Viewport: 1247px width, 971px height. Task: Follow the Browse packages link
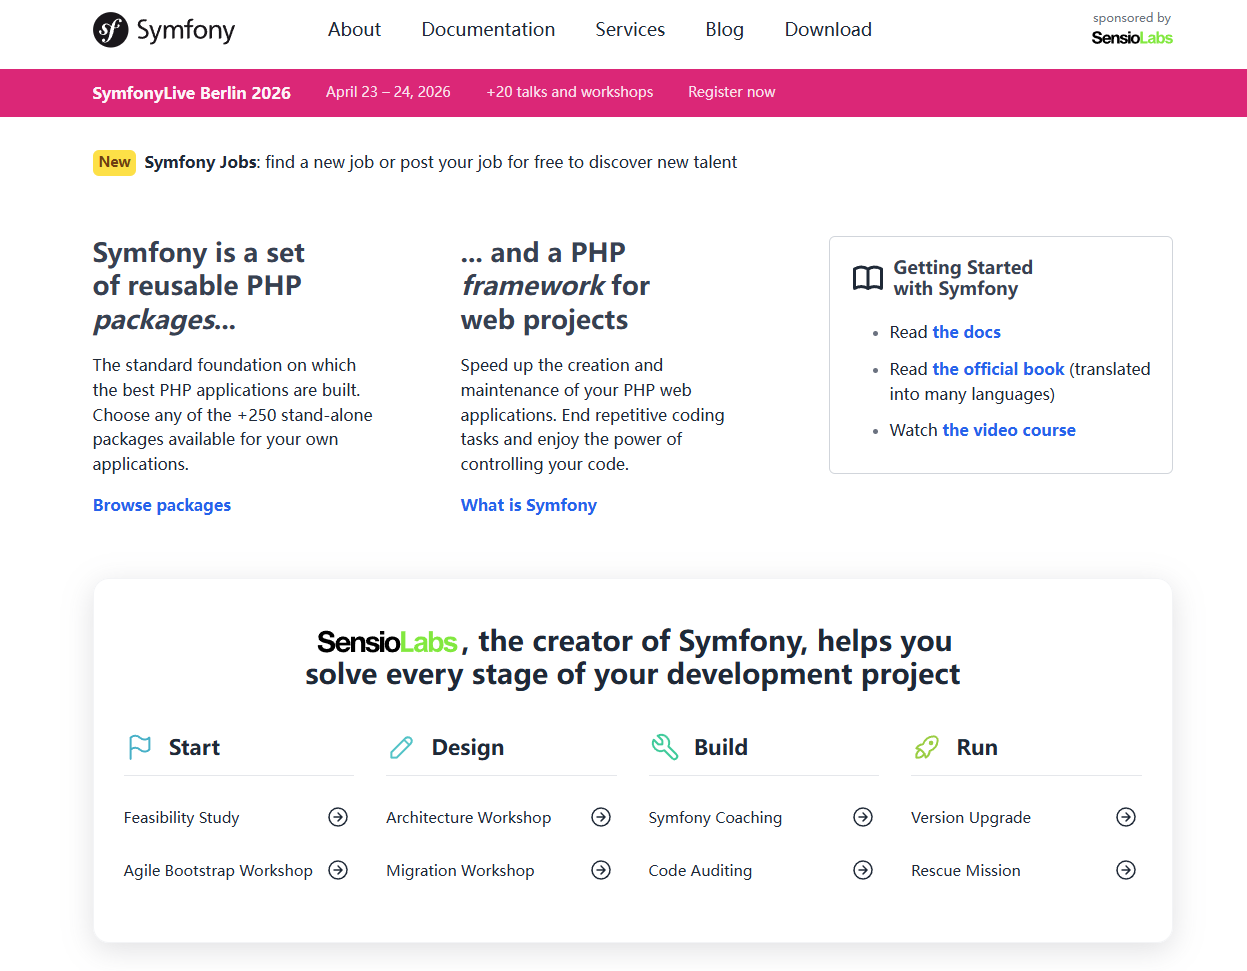pyautogui.click(x=162, y=505)
